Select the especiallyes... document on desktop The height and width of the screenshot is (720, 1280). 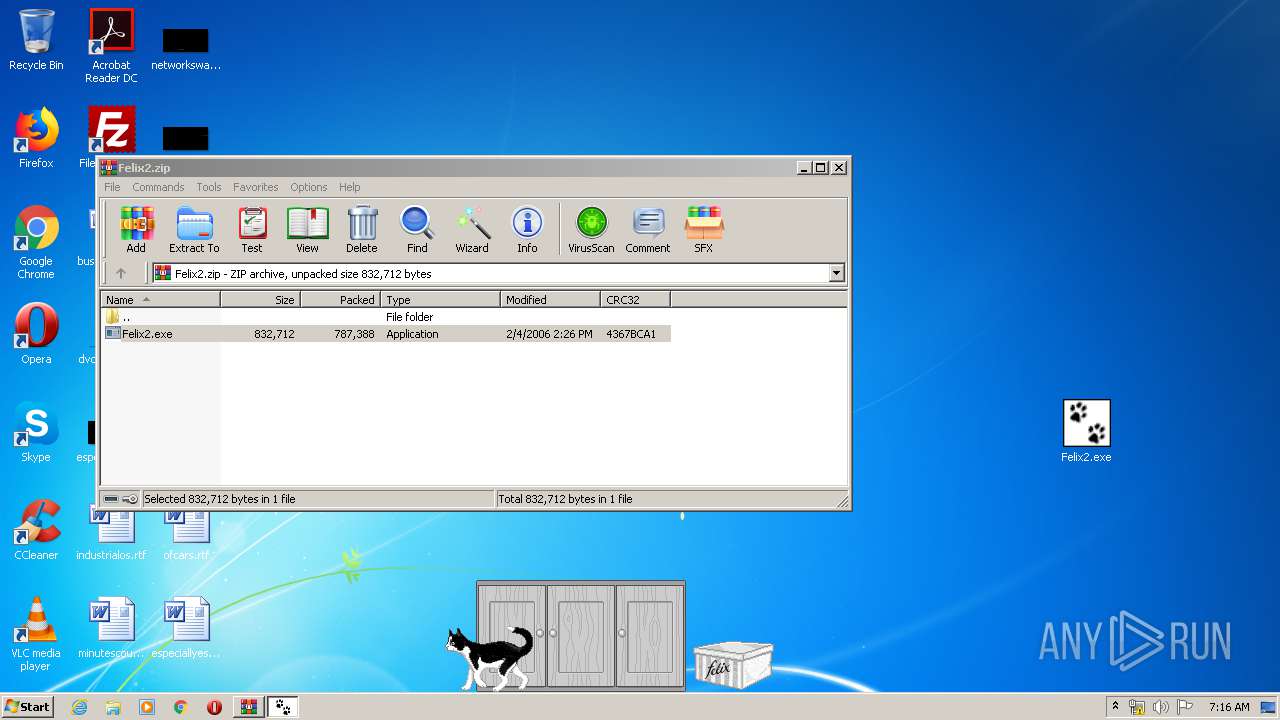tap(186, 628)
